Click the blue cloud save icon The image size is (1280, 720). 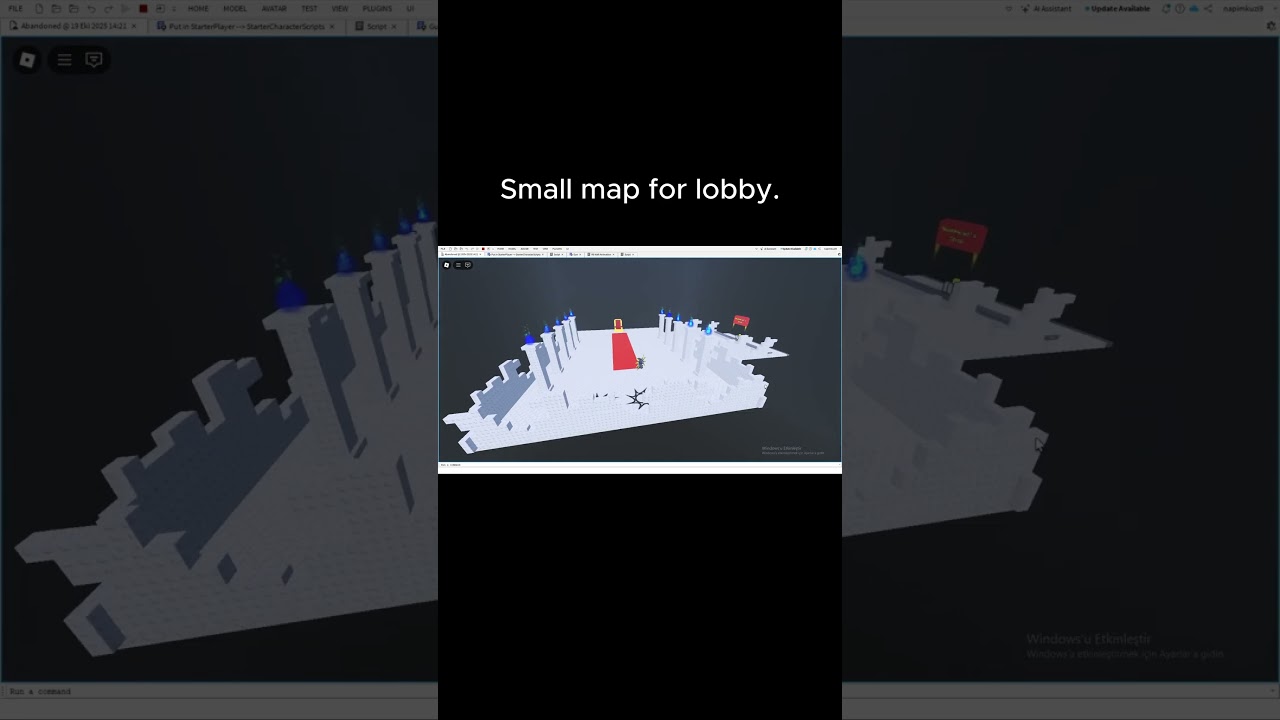coord(1194,8)
